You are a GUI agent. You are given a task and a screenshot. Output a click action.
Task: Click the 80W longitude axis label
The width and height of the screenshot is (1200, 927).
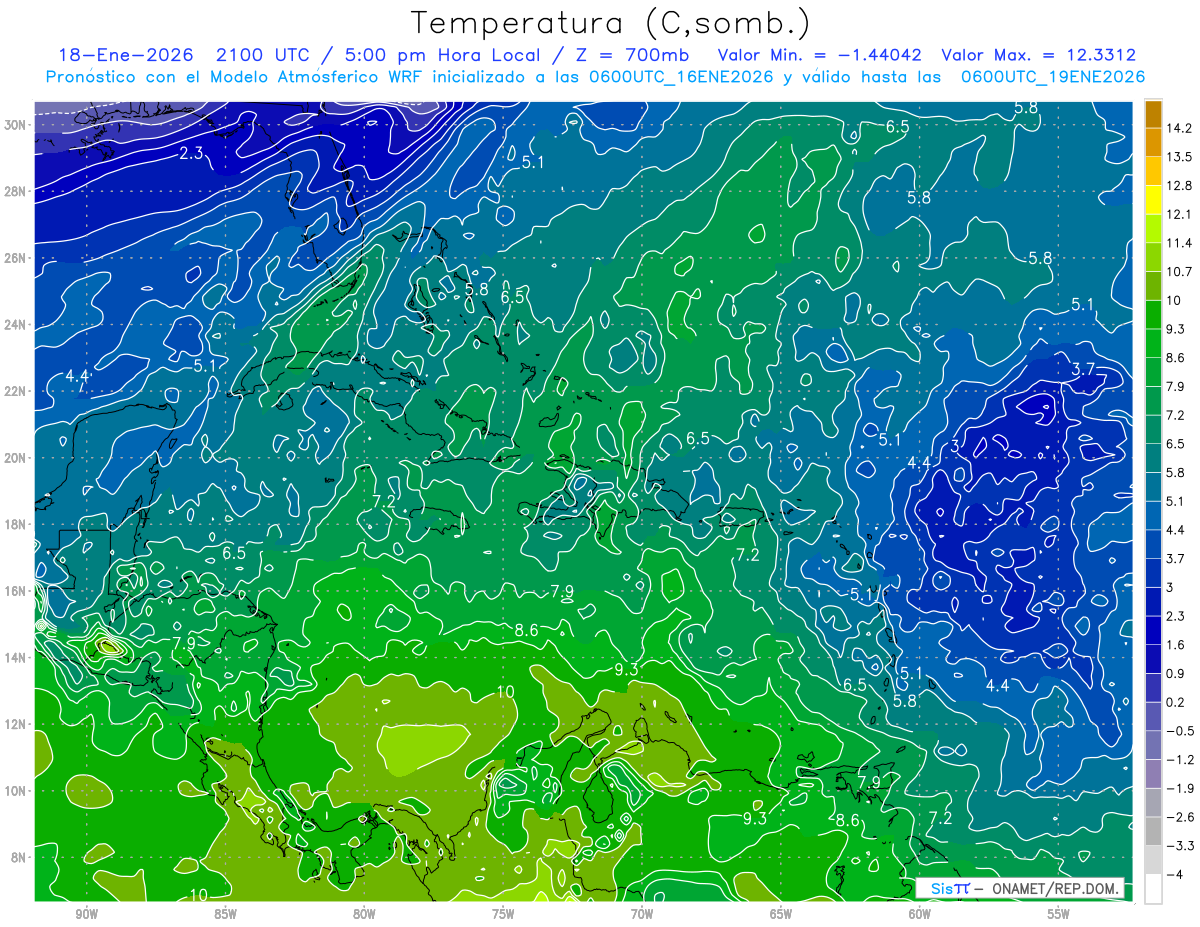(364, 914)
